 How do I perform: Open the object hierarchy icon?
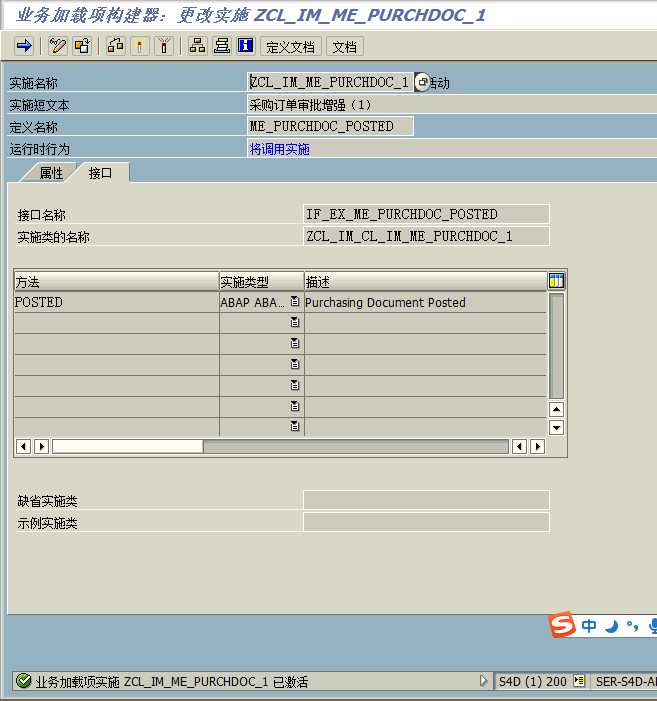pos(197,46)
